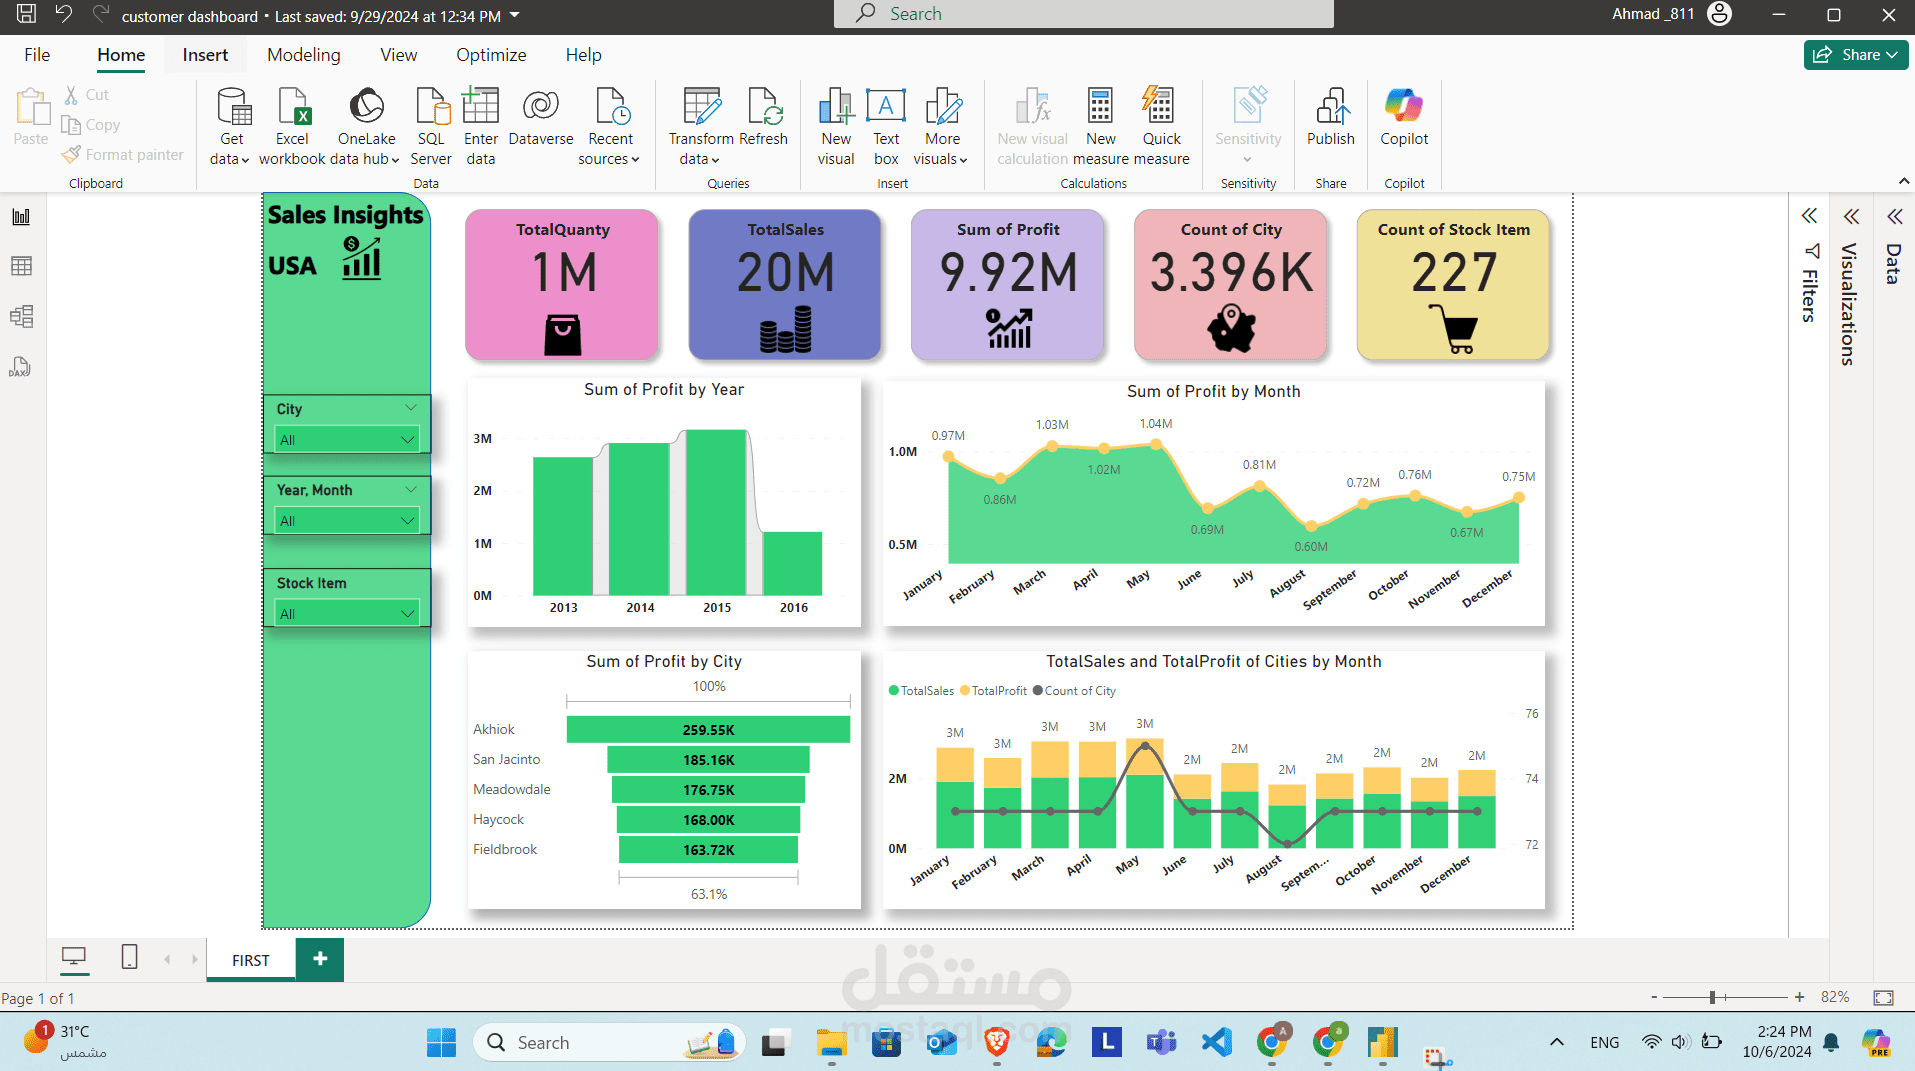The height and width of the screenshot is (1071, 1915).
Task: Collapse the ribbon chevron
Action: (x=1903, y=181)
